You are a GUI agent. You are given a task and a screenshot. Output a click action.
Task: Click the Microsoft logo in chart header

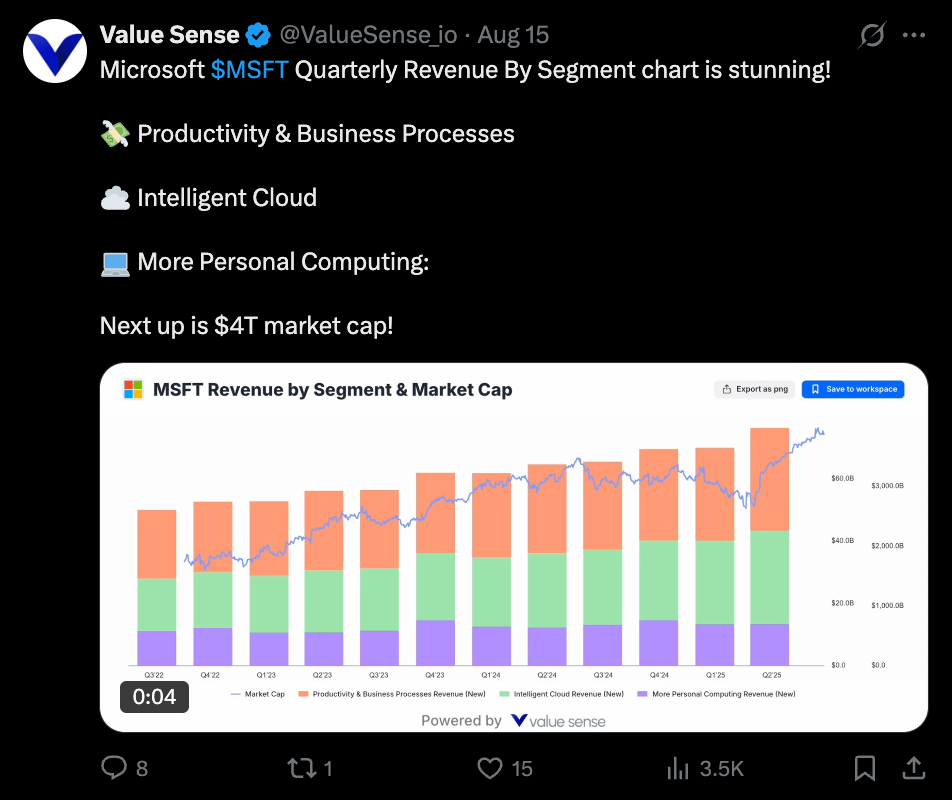pyautogui.click(x=133, y=389)
